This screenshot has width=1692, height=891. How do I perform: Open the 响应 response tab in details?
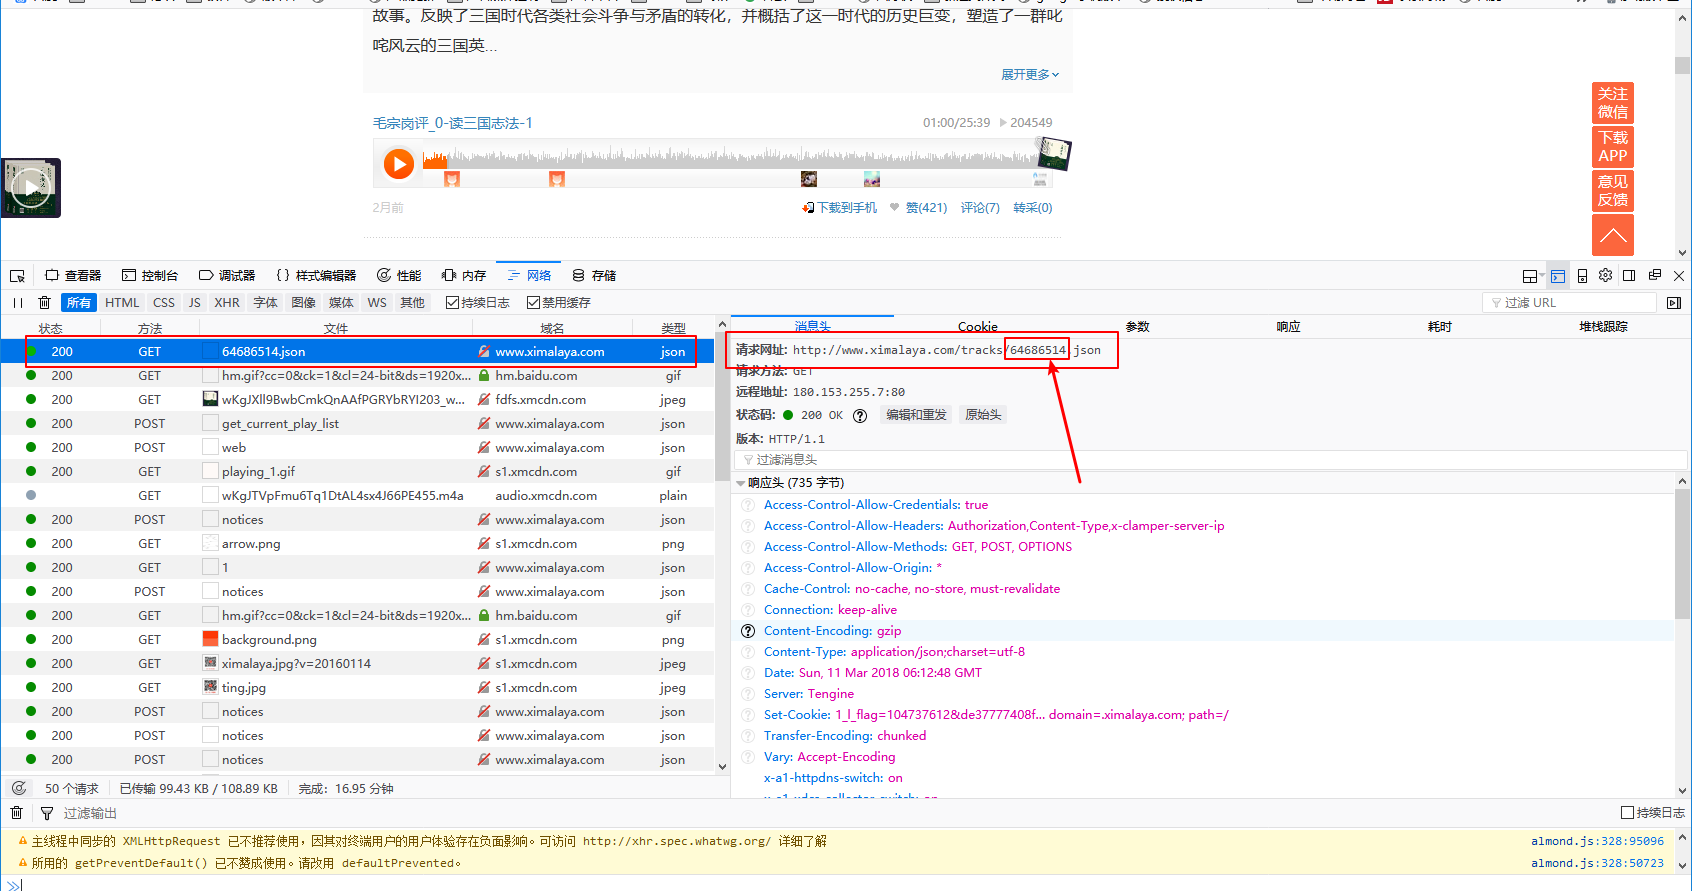coord(1288,327)
